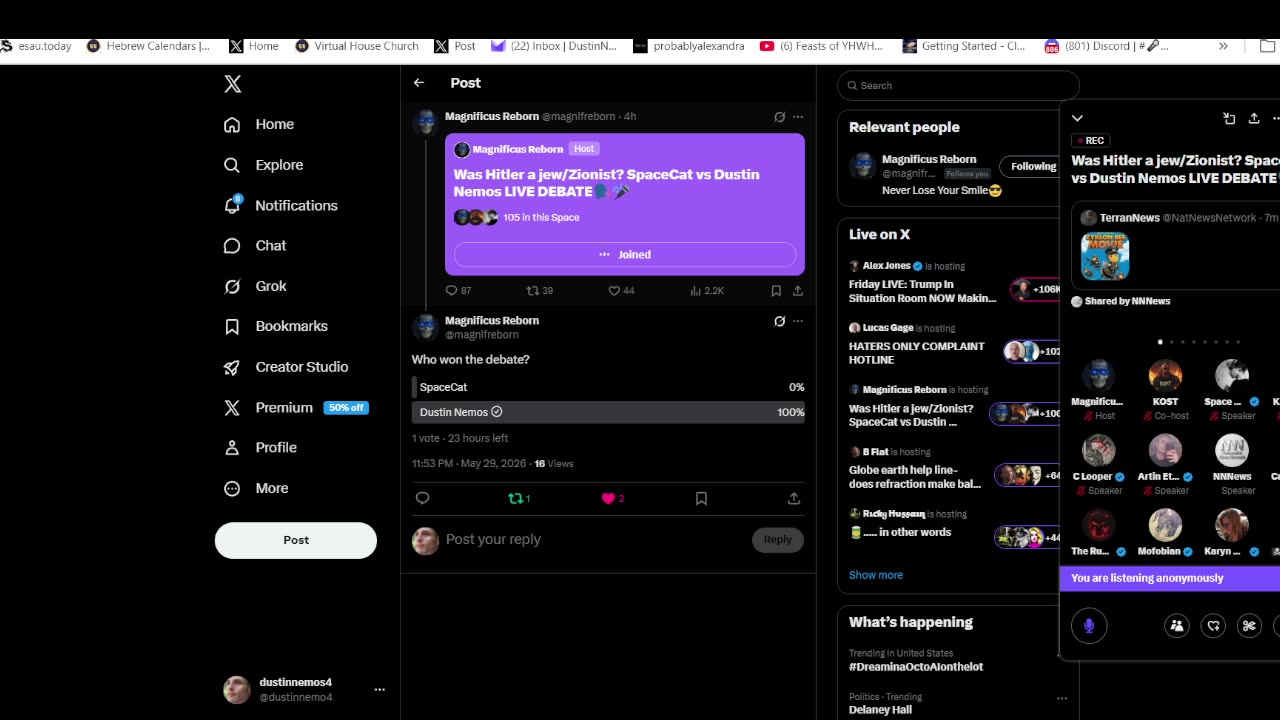Share the poll post
Image resolution: width=1280 pixels, height=720 pixels.
(794, 498)
